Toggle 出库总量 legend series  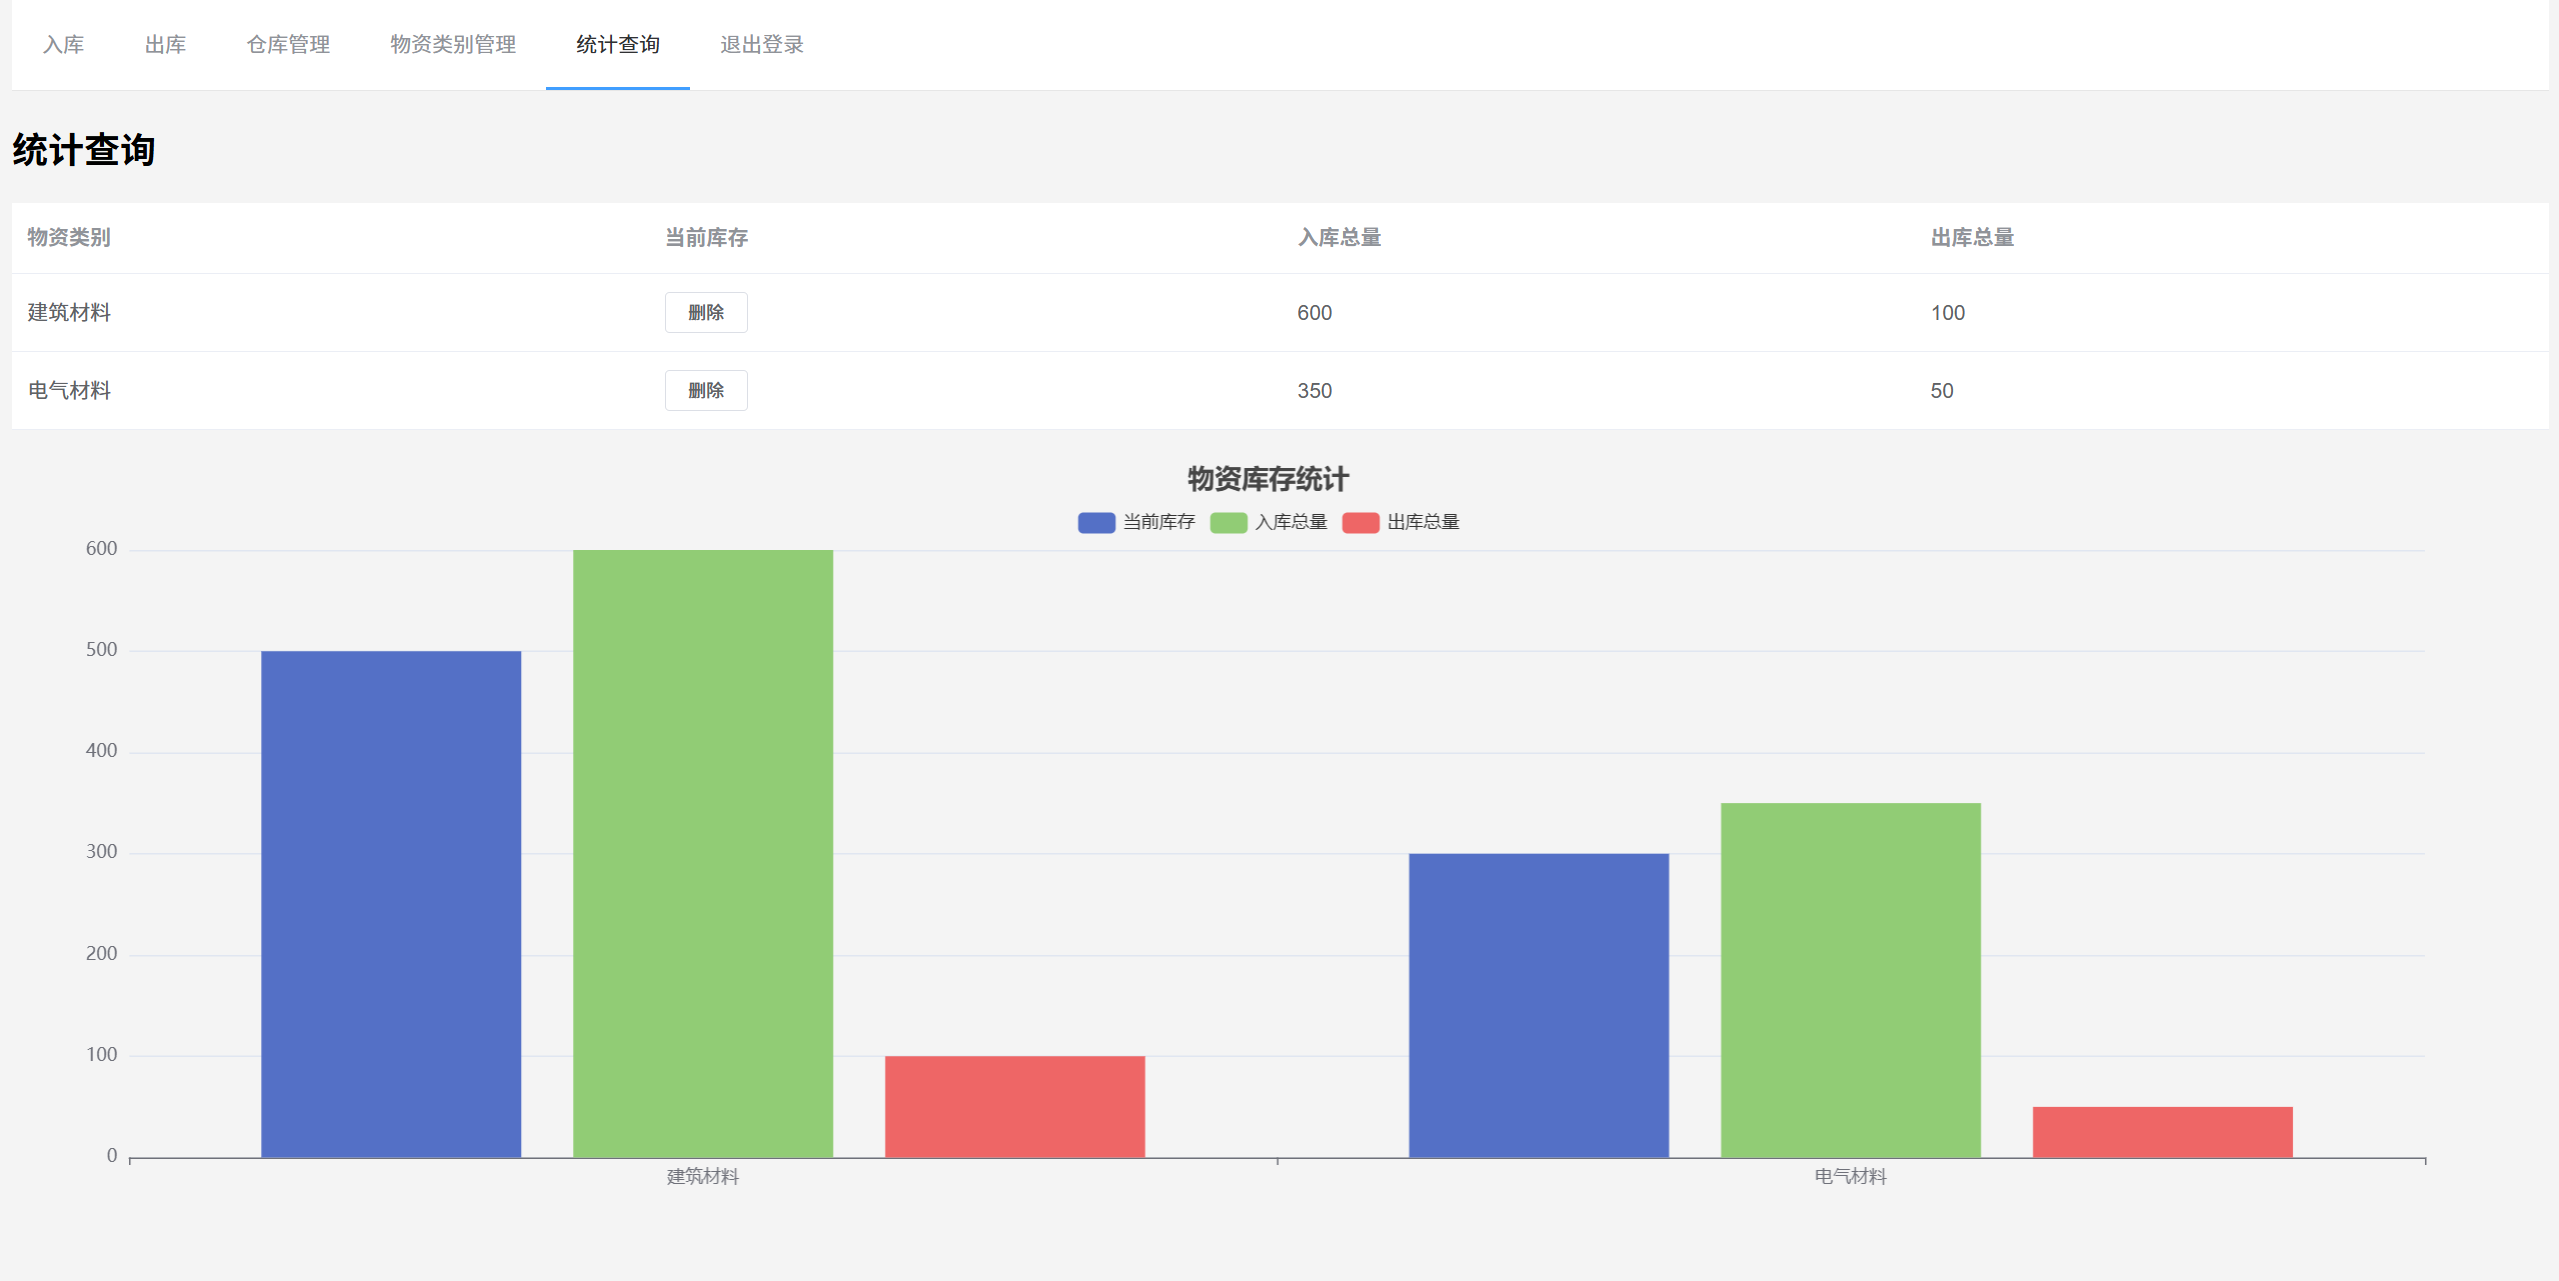[x=1400, y=522]
